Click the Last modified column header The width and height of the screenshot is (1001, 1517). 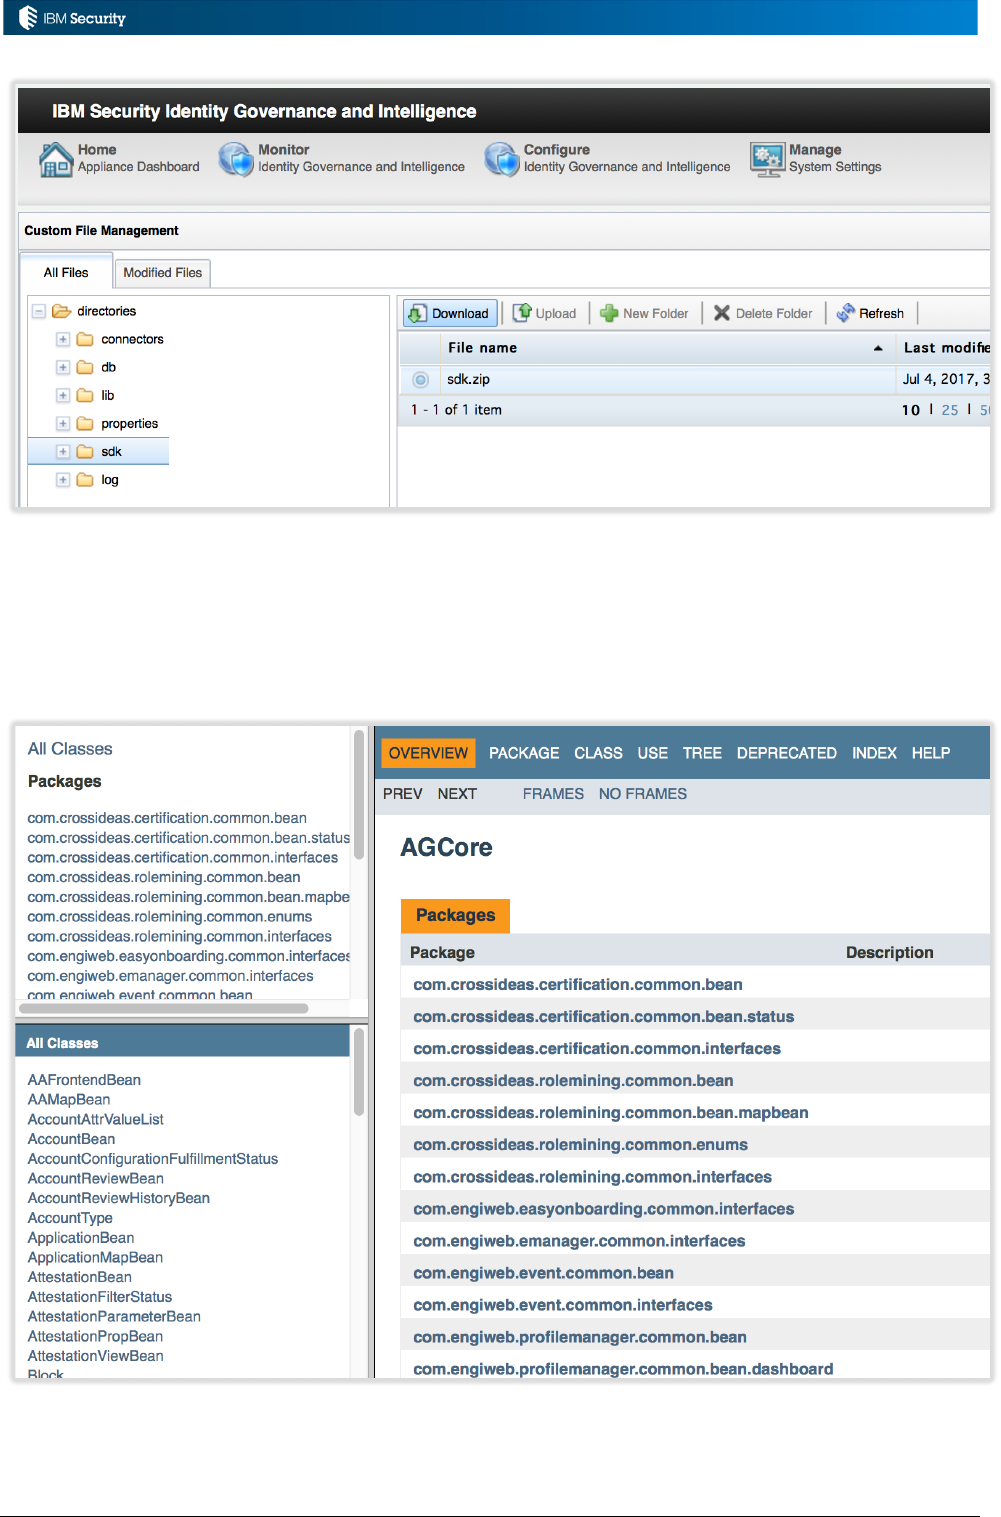946,348
